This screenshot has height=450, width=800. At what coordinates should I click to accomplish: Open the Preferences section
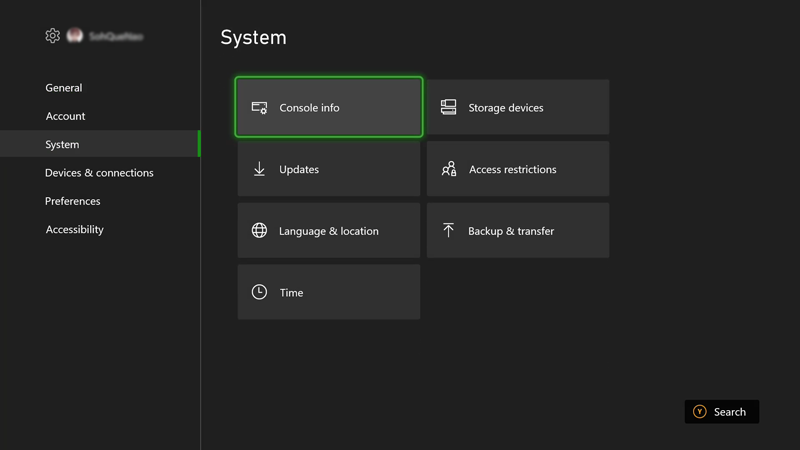(72, 201)
